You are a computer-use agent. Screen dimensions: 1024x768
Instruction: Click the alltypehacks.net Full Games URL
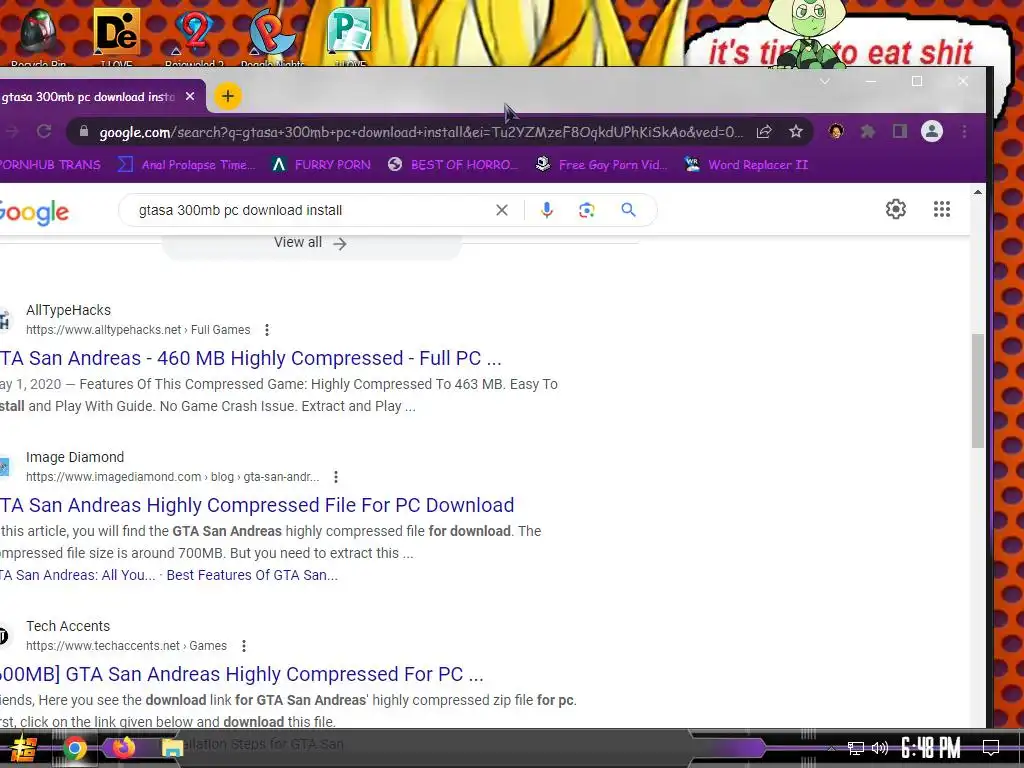[138, 330]
